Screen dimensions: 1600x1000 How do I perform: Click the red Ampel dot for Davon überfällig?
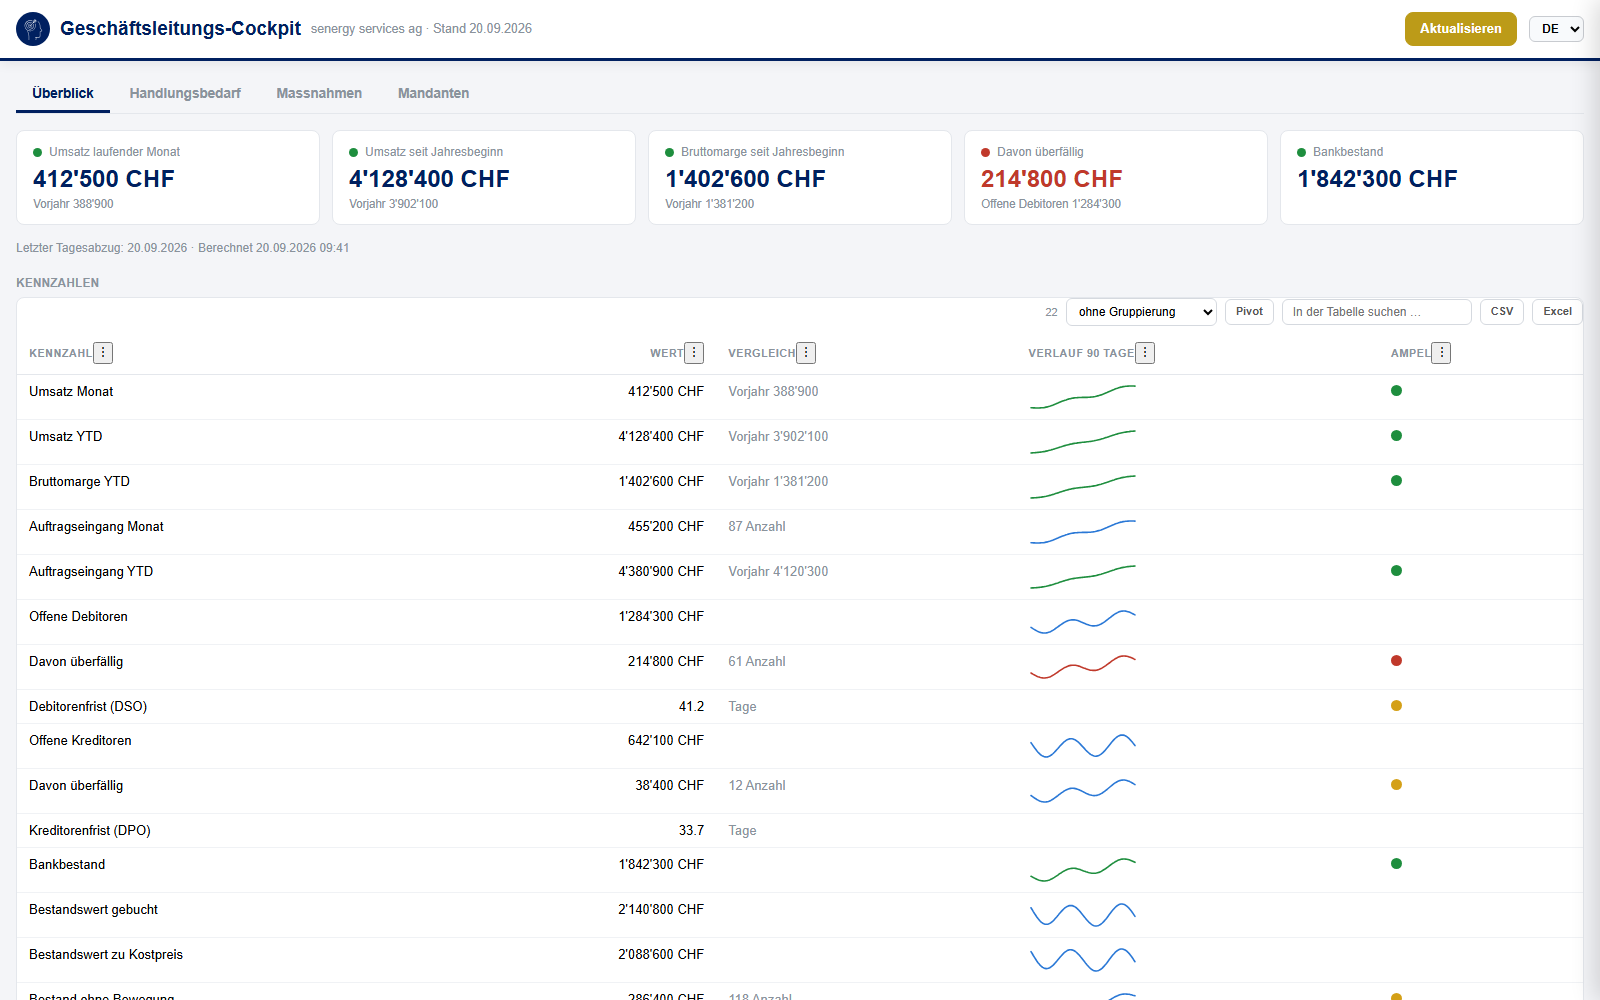[1396, 661]
